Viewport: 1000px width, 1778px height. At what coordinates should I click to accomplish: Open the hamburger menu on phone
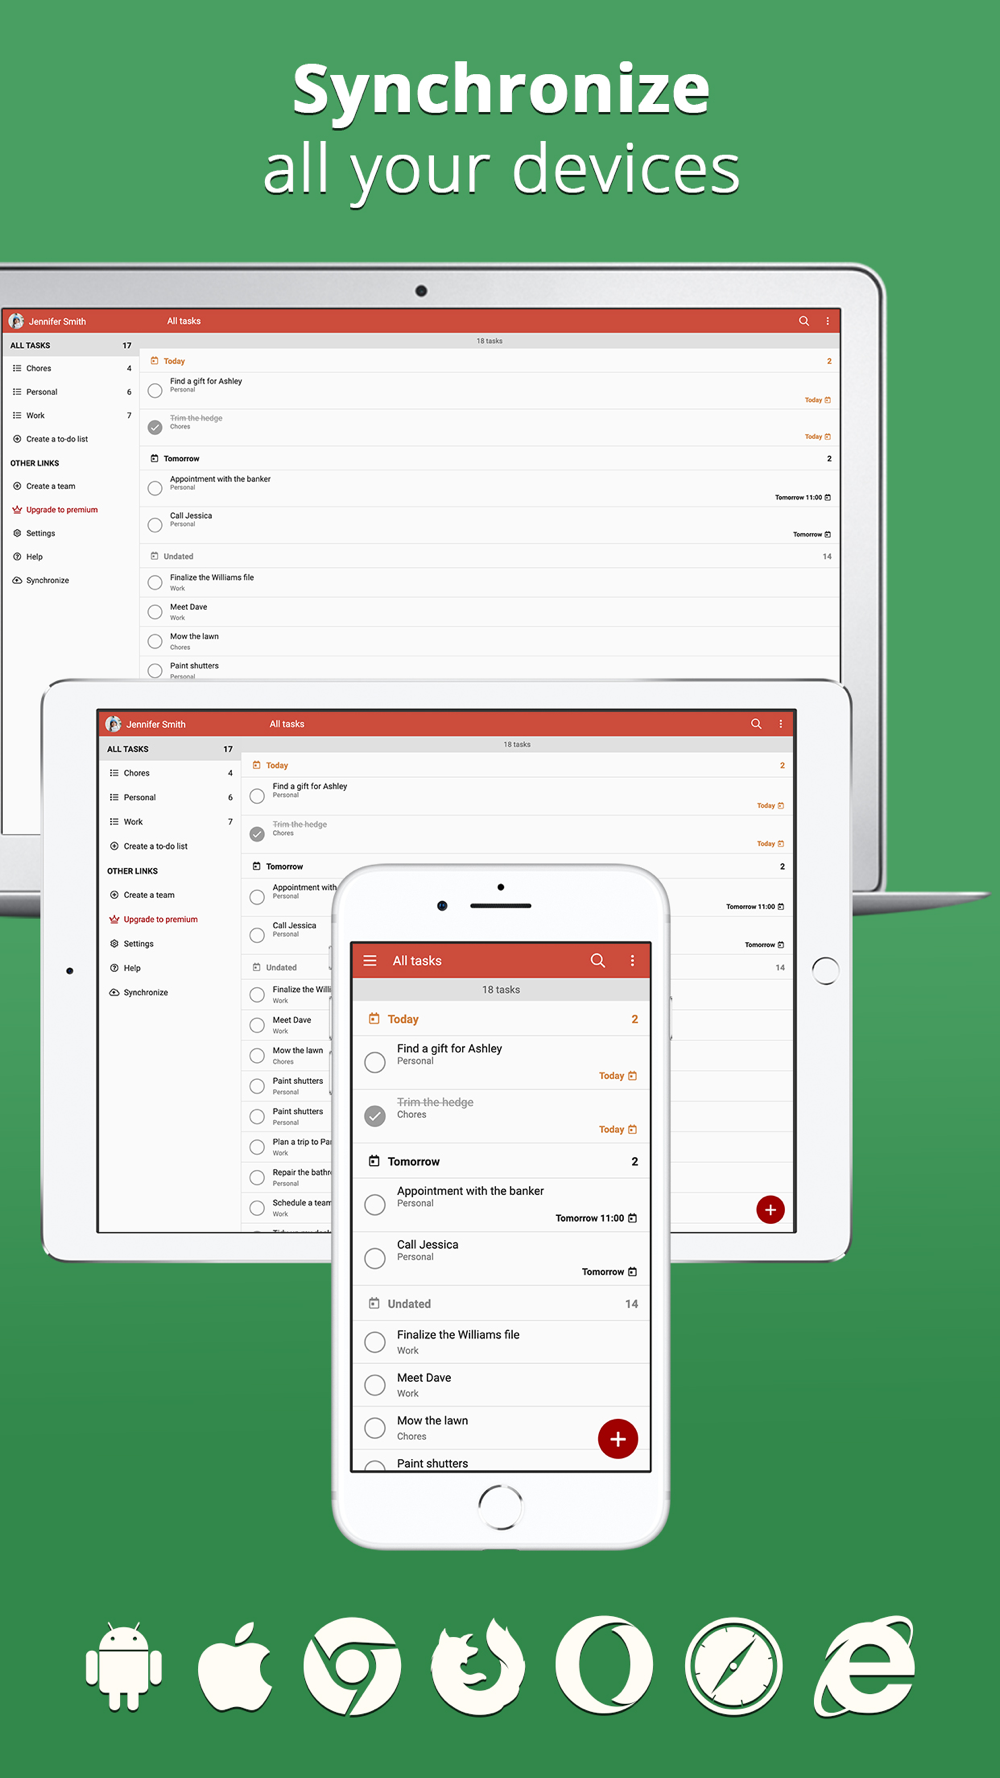(x=370, y=960)
